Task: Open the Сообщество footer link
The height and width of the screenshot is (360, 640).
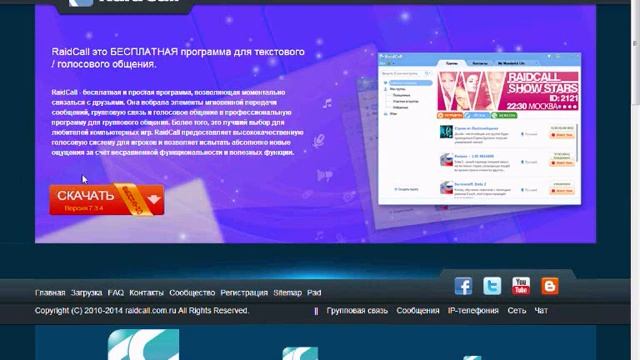Action: [x=192, y=293]
